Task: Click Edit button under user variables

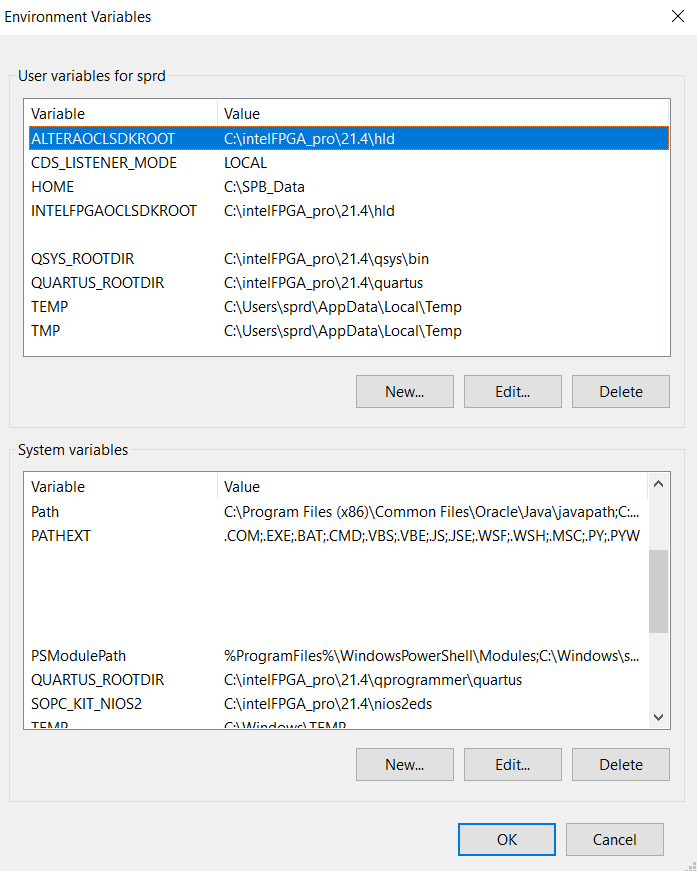Action: (512, 391)
